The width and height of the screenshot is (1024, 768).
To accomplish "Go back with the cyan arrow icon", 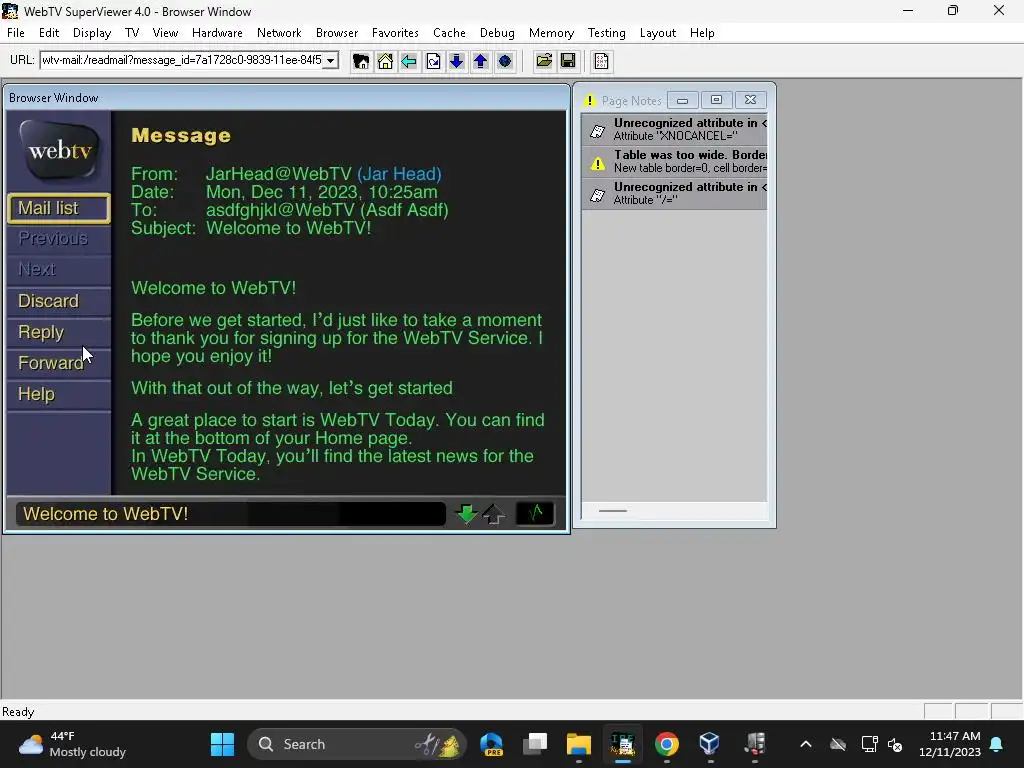I will click(x=409, y=61).
